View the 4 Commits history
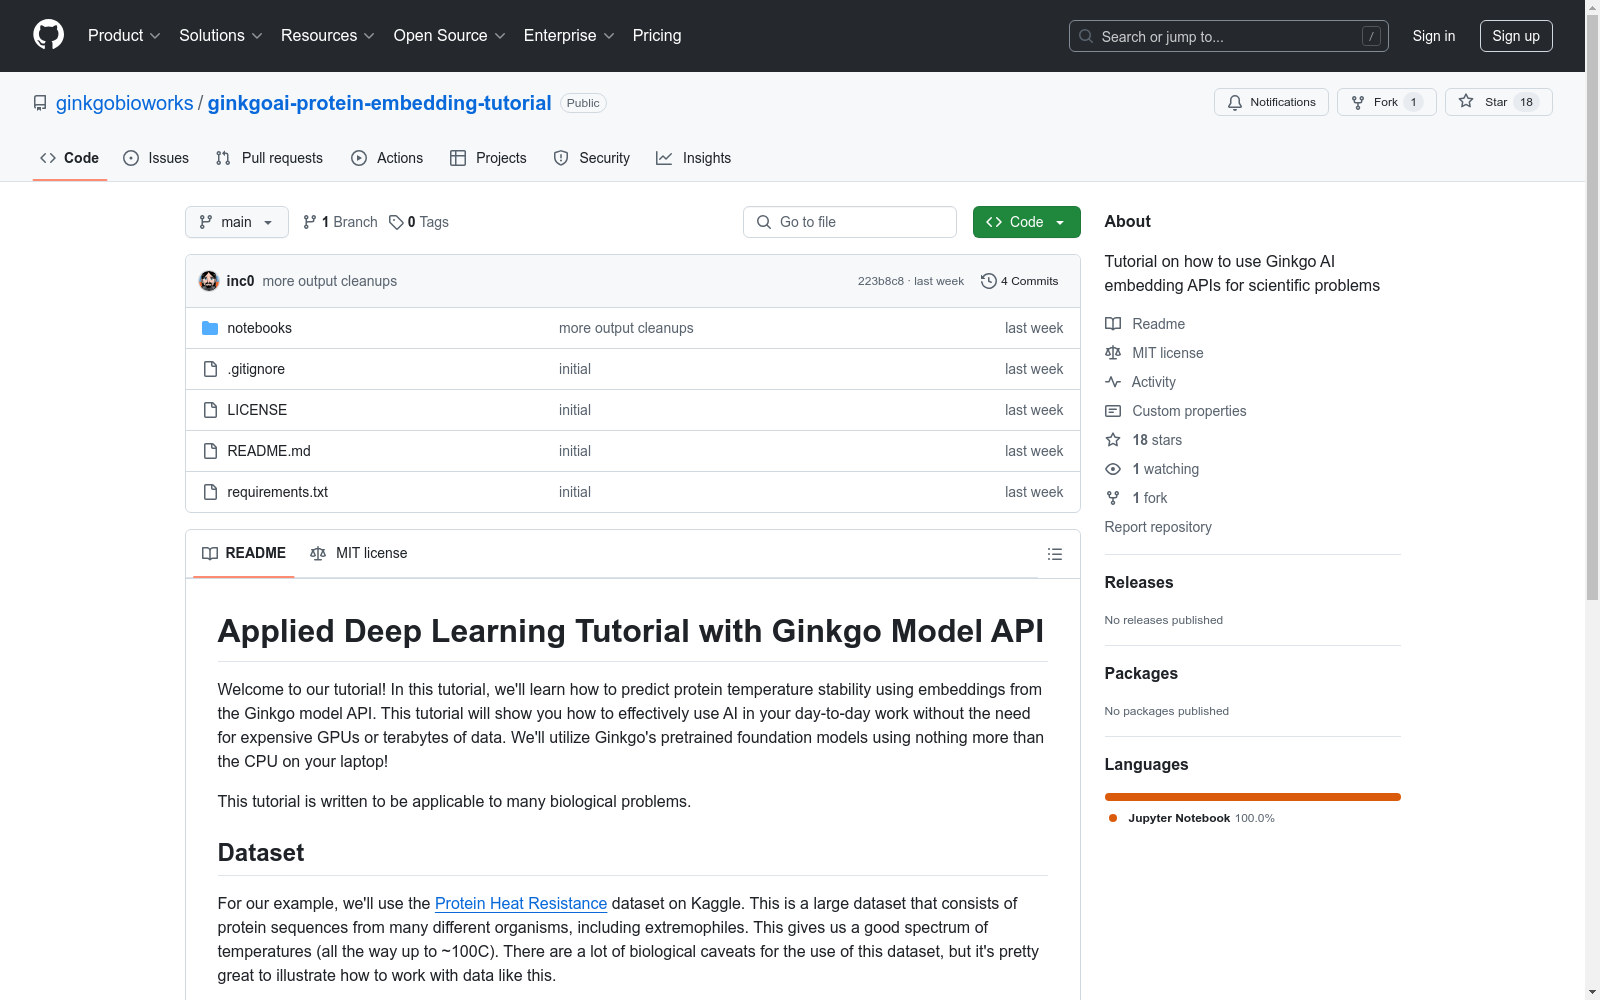This screenshot has width=1600, height=1000. [1020, 281]
